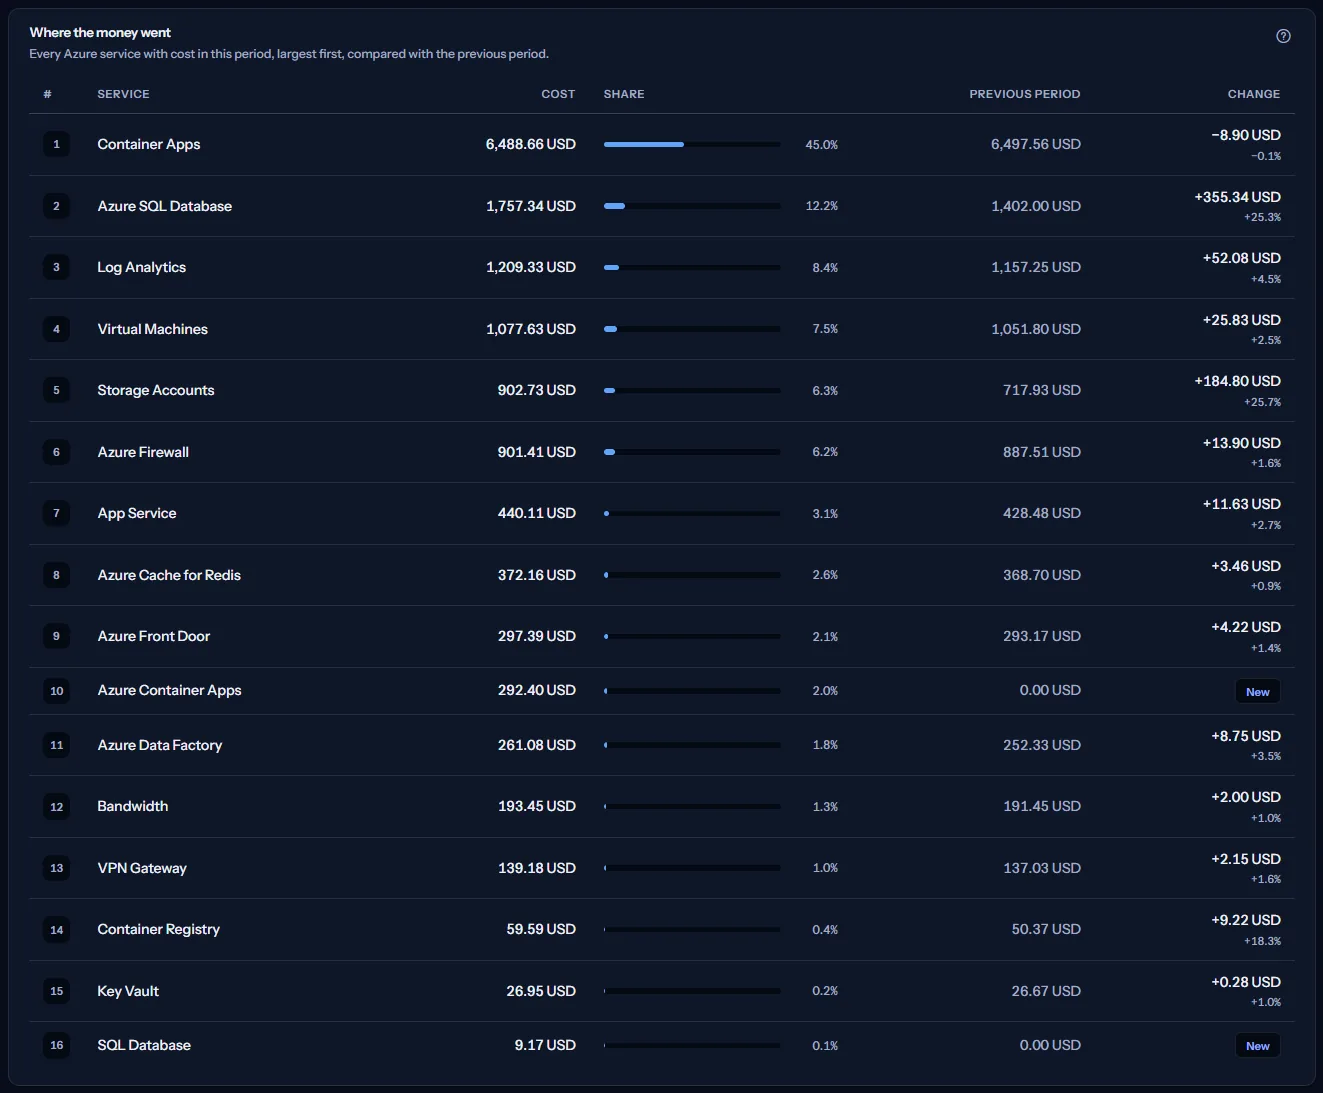Sort by the SERVICE column header
Screen dimensions: 1323x1093
(x=123, y=94)
